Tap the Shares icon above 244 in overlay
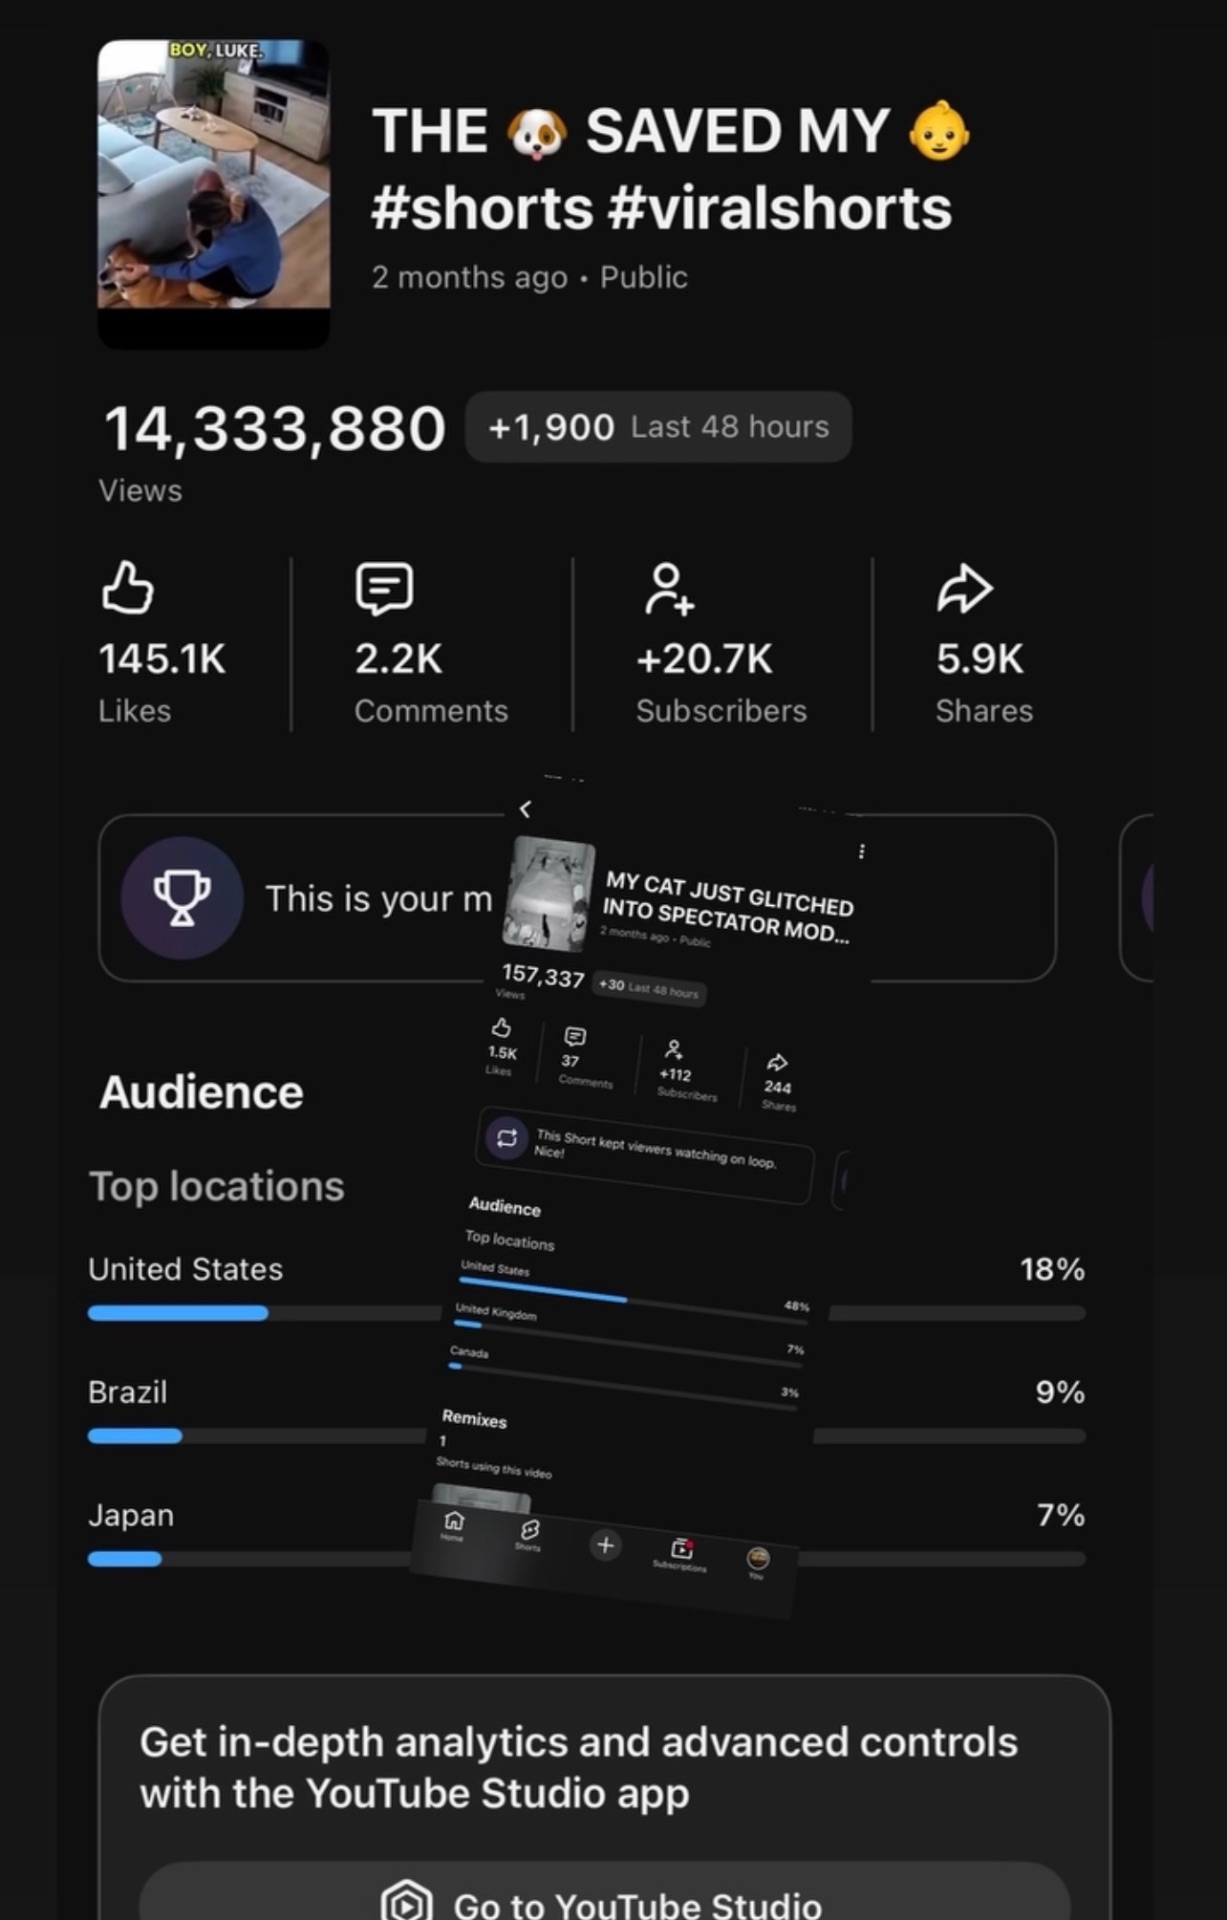Viewport: 1227px width, 1920px height. 778,1062
